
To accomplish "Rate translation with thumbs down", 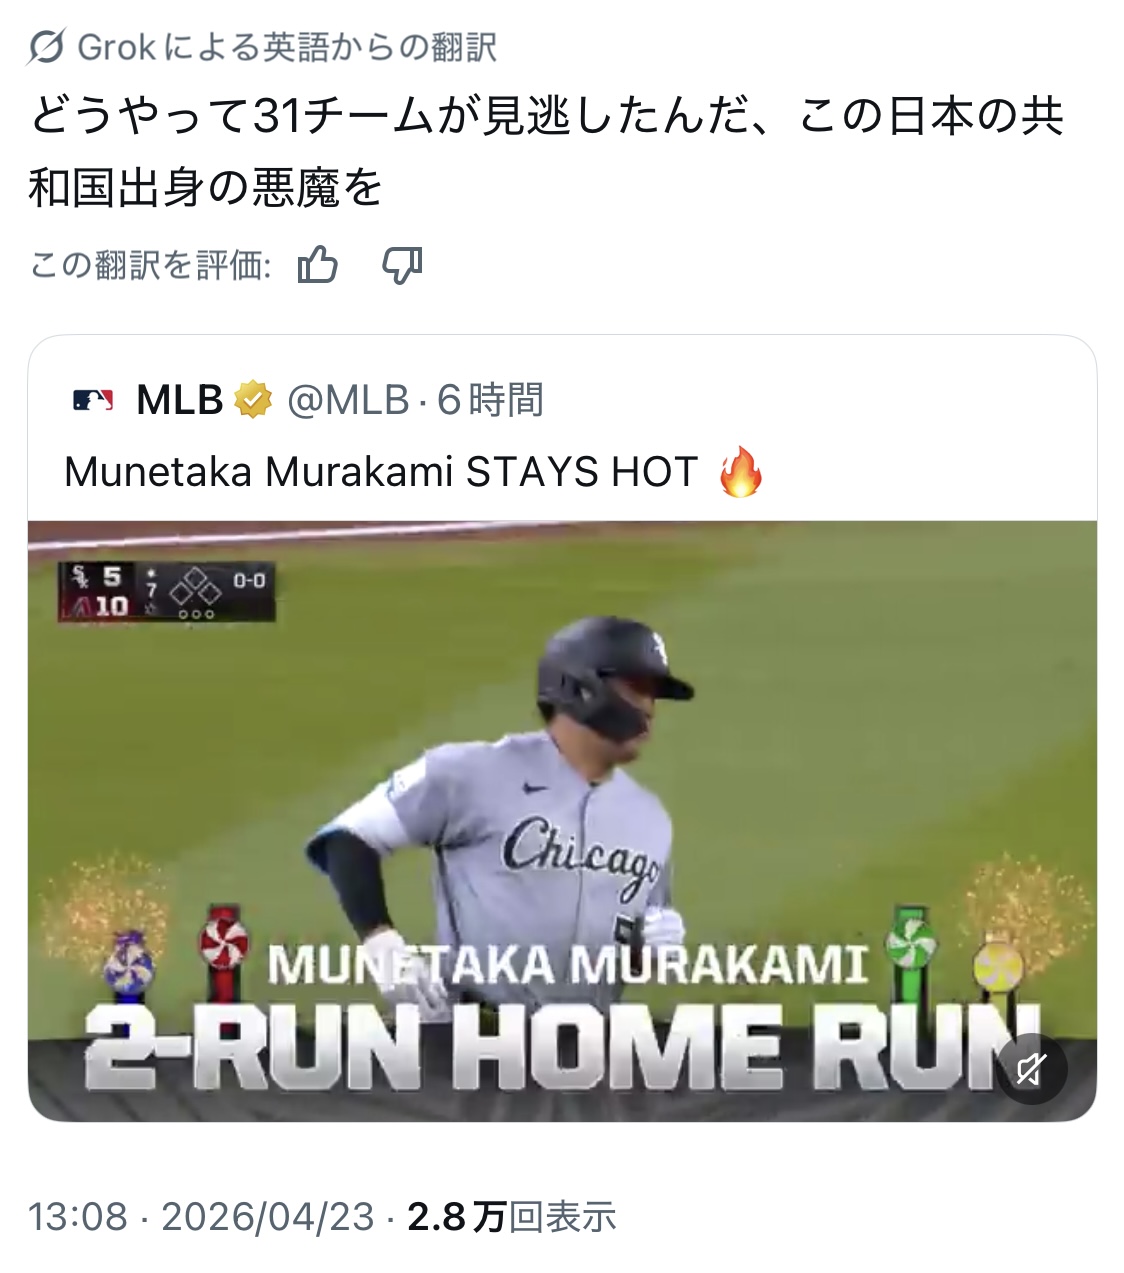I will point(402,265).
